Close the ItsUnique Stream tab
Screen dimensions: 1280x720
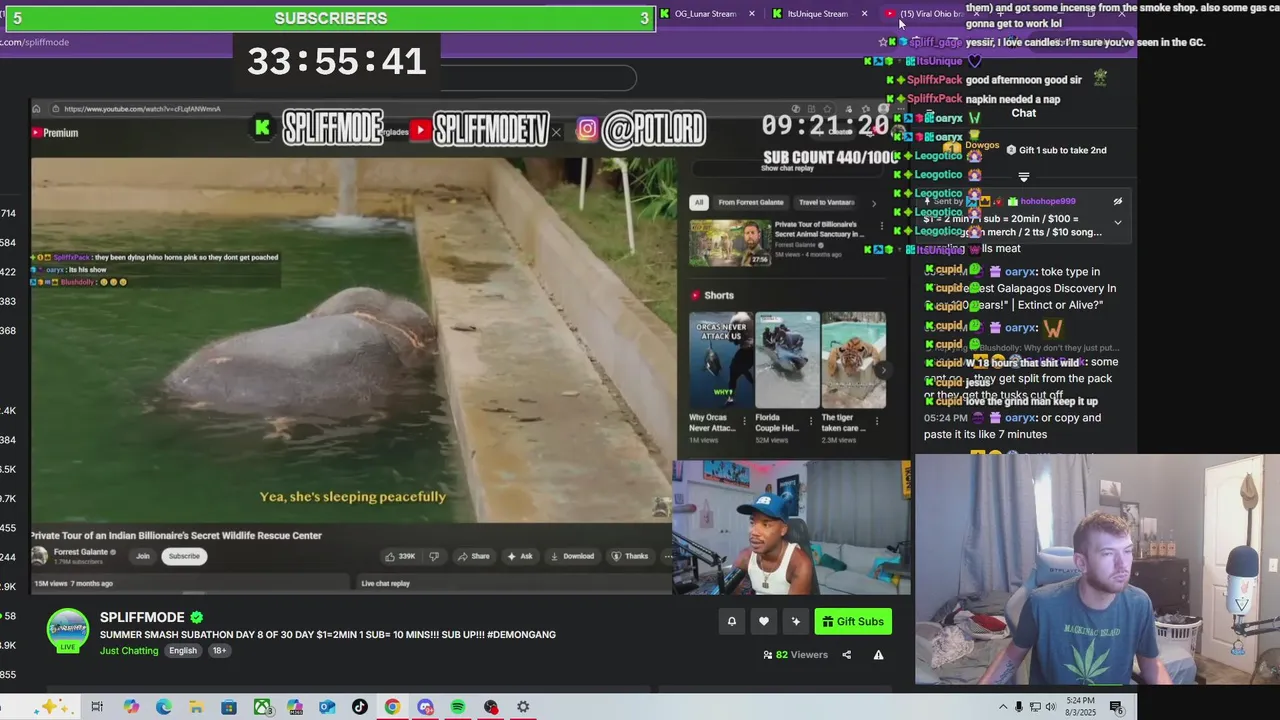pyautogui.click(x=864, y=14)
